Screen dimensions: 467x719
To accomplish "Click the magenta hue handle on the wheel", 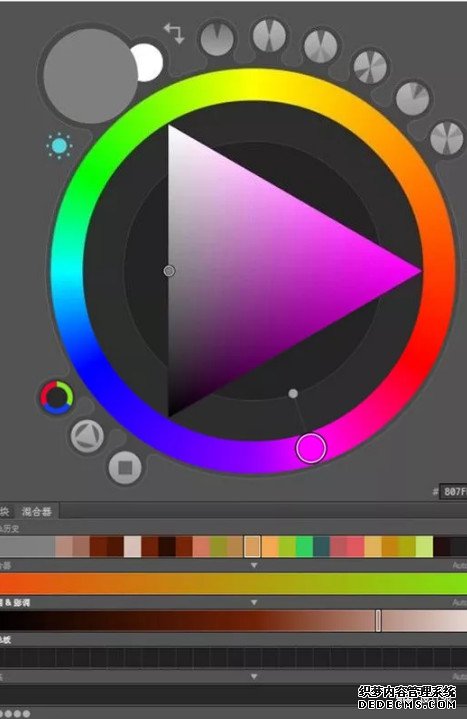I will click(311, 448).
